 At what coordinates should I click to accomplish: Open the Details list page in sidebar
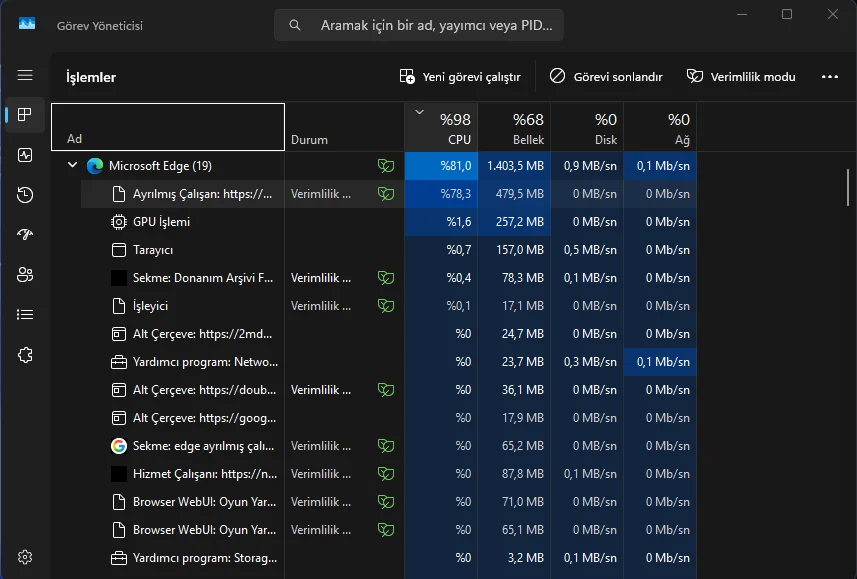tap(25, 314)
